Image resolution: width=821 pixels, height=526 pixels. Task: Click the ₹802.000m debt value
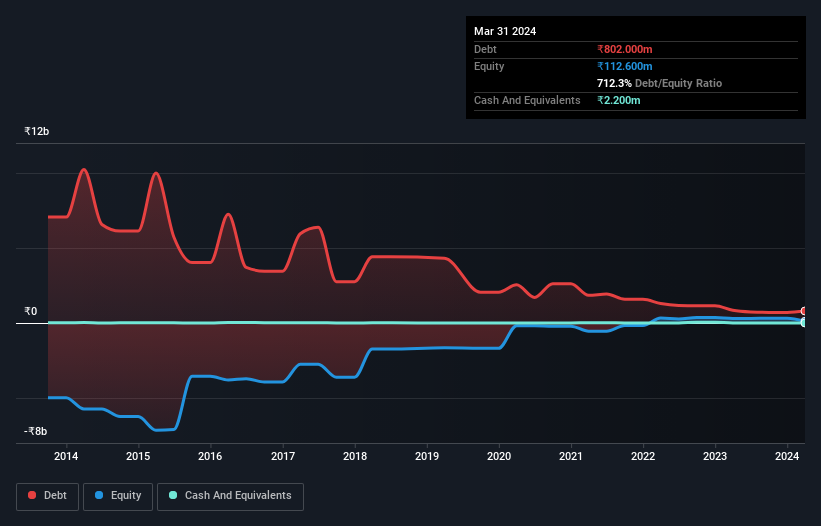tap(625, 49)
